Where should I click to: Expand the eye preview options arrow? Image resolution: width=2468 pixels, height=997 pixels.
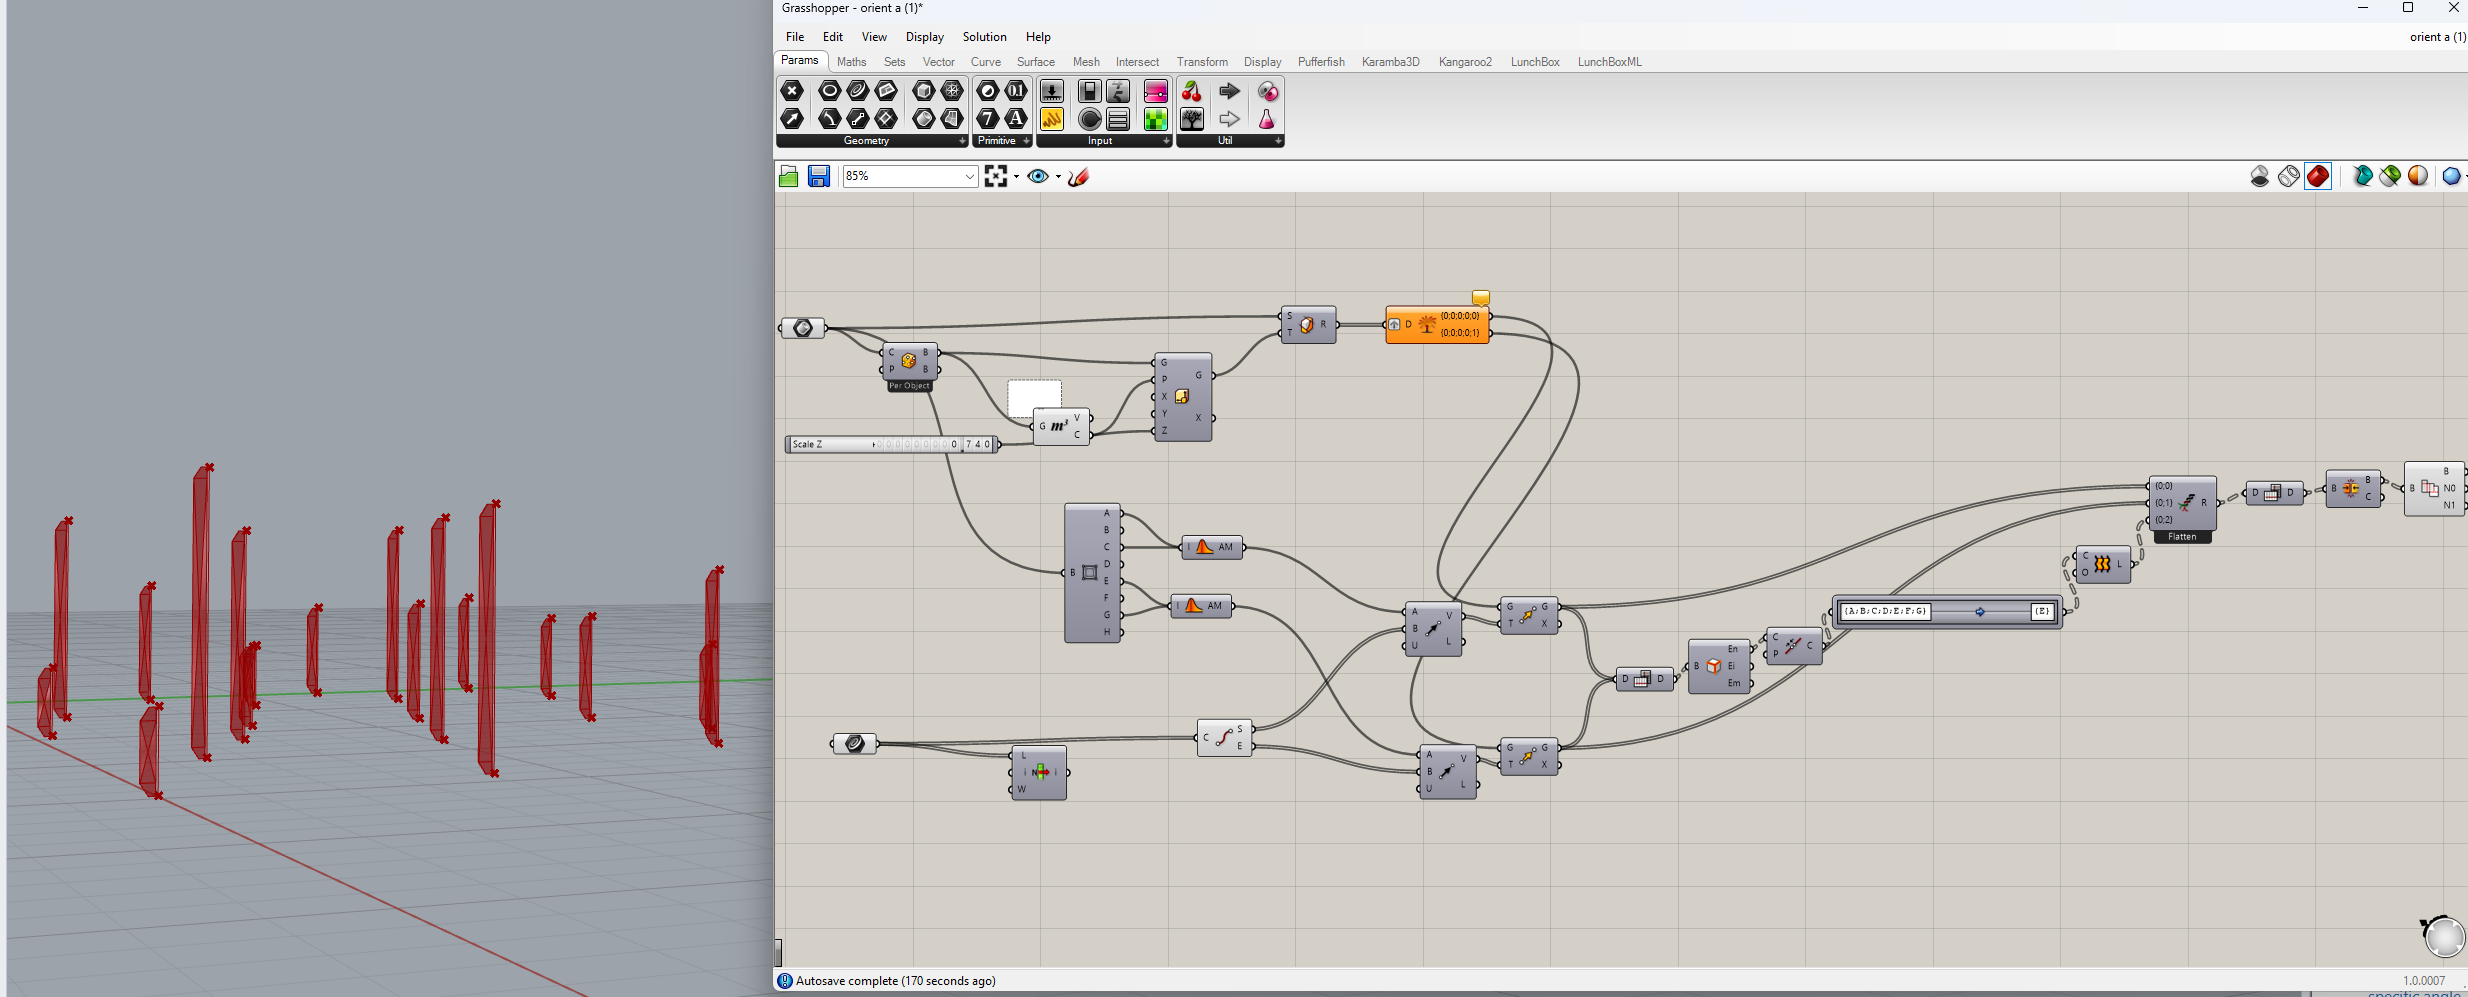(1058, 177)
